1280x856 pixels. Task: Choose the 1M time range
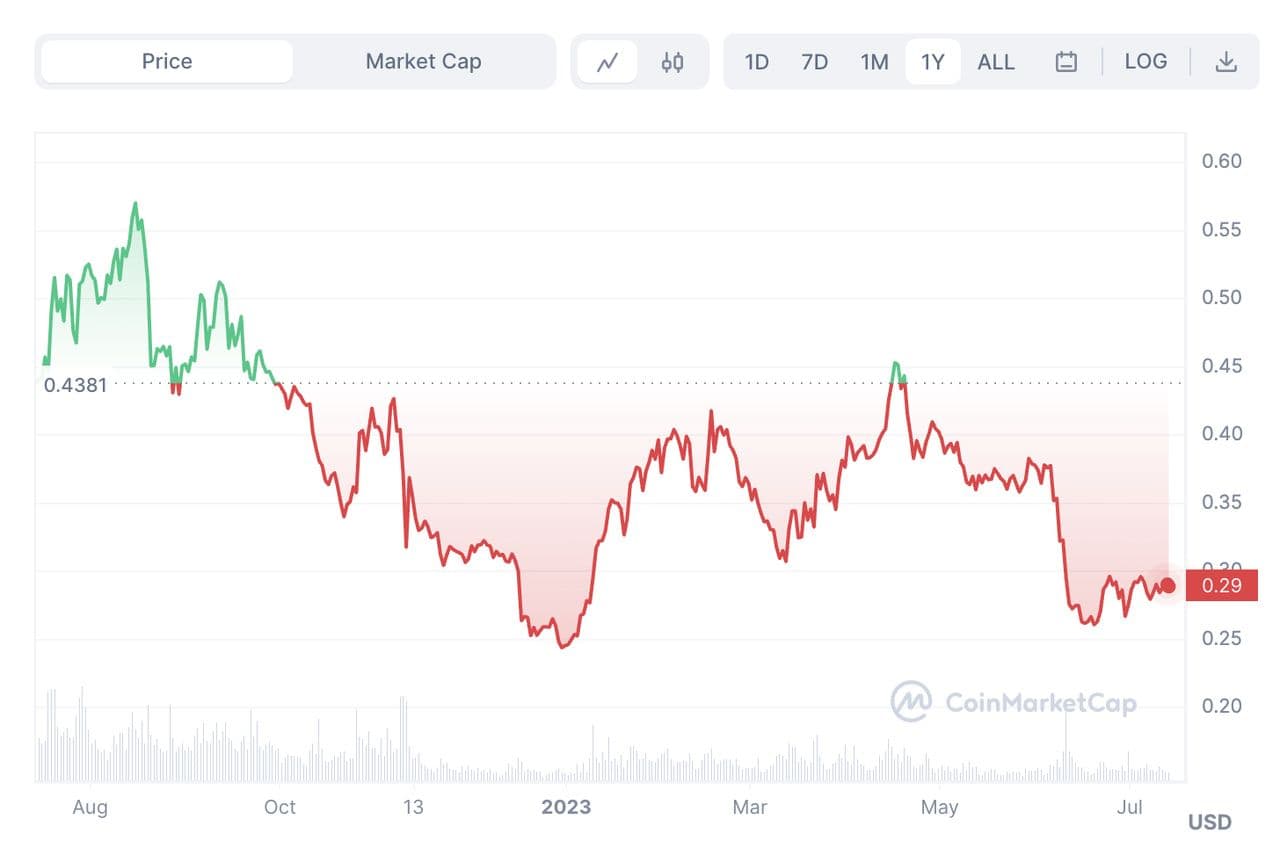pyautogui.click(x=874, y=62)
